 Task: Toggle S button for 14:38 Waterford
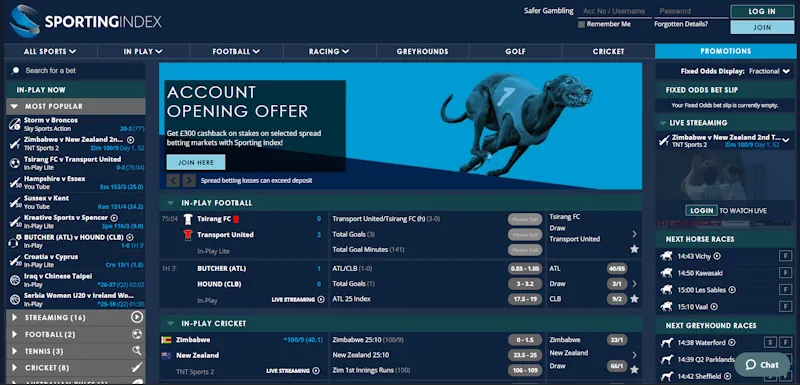(770, 343)
